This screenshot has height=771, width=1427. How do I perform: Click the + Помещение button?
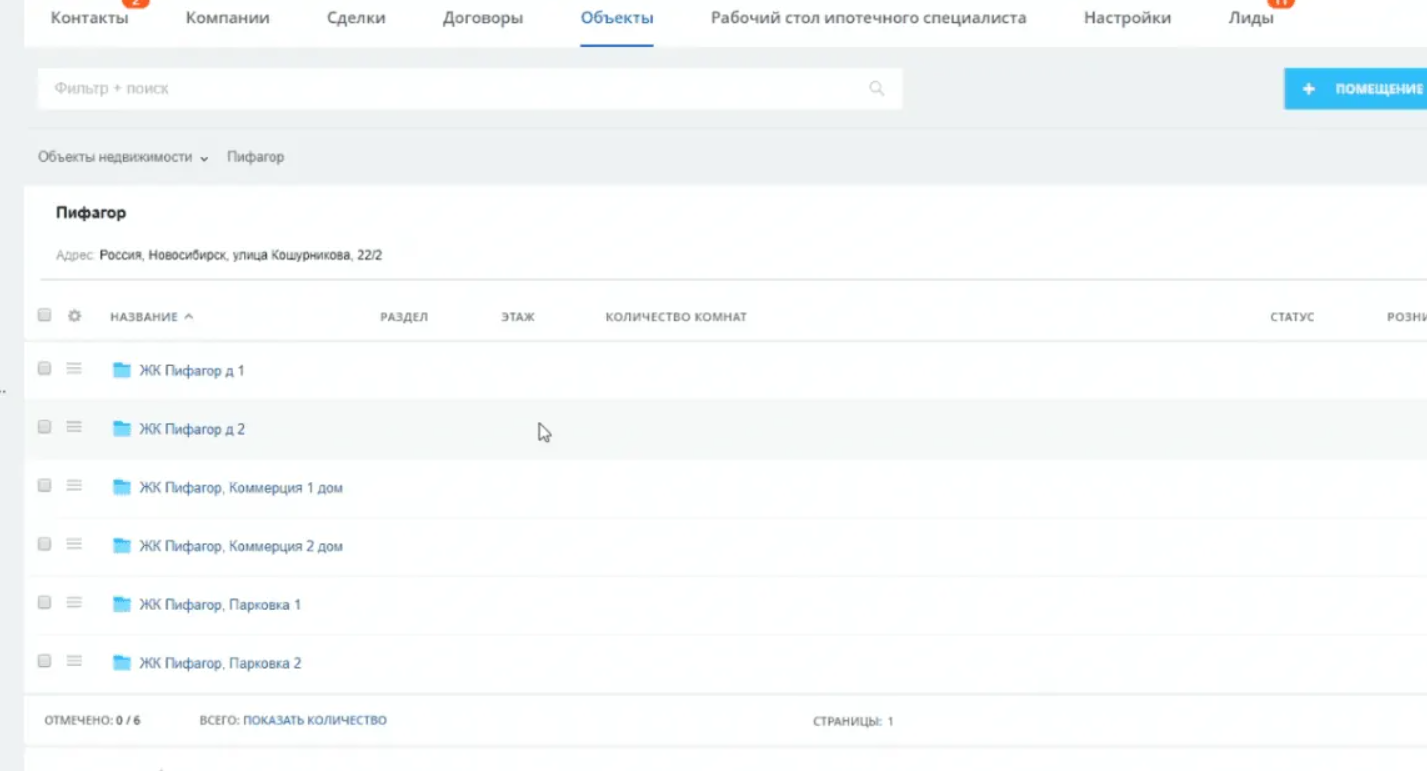(1358, 89)
